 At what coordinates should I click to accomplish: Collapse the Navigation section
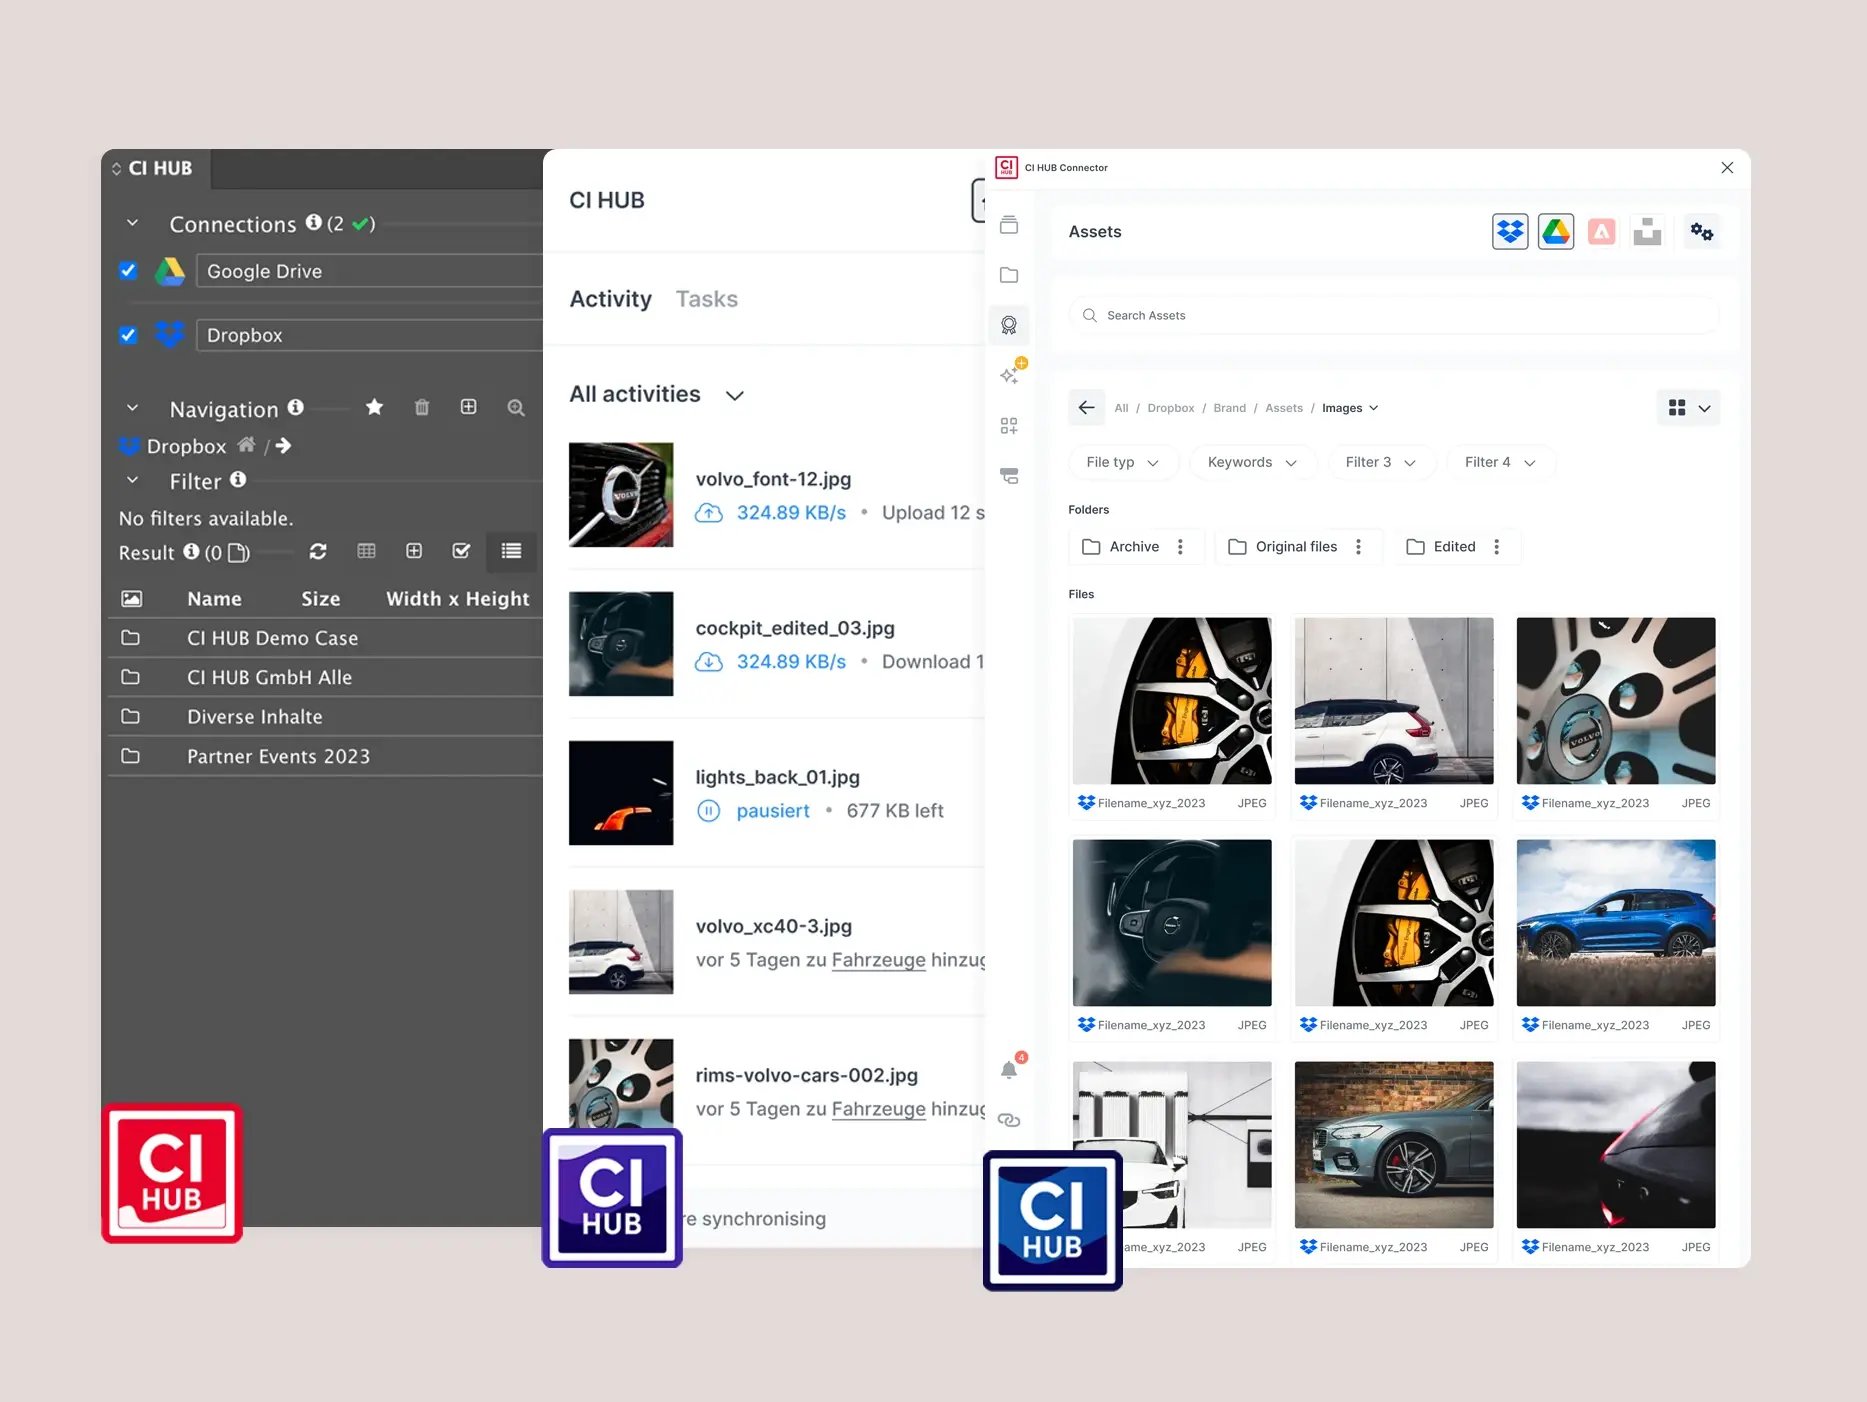[132, 408]
